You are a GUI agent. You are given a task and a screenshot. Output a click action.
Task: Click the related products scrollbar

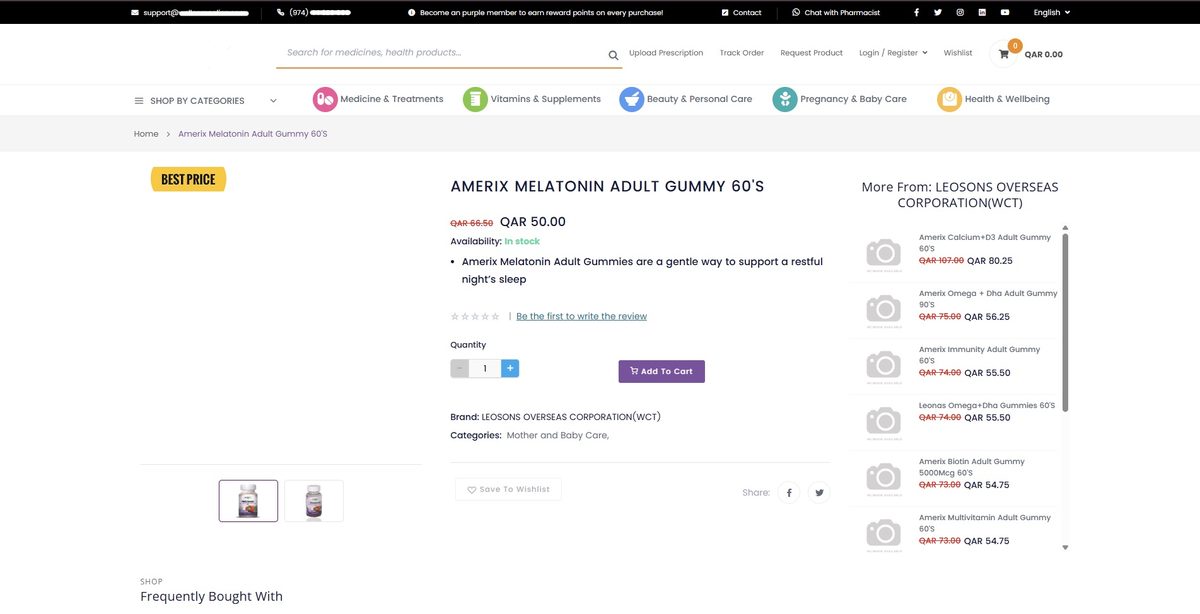1065,322
